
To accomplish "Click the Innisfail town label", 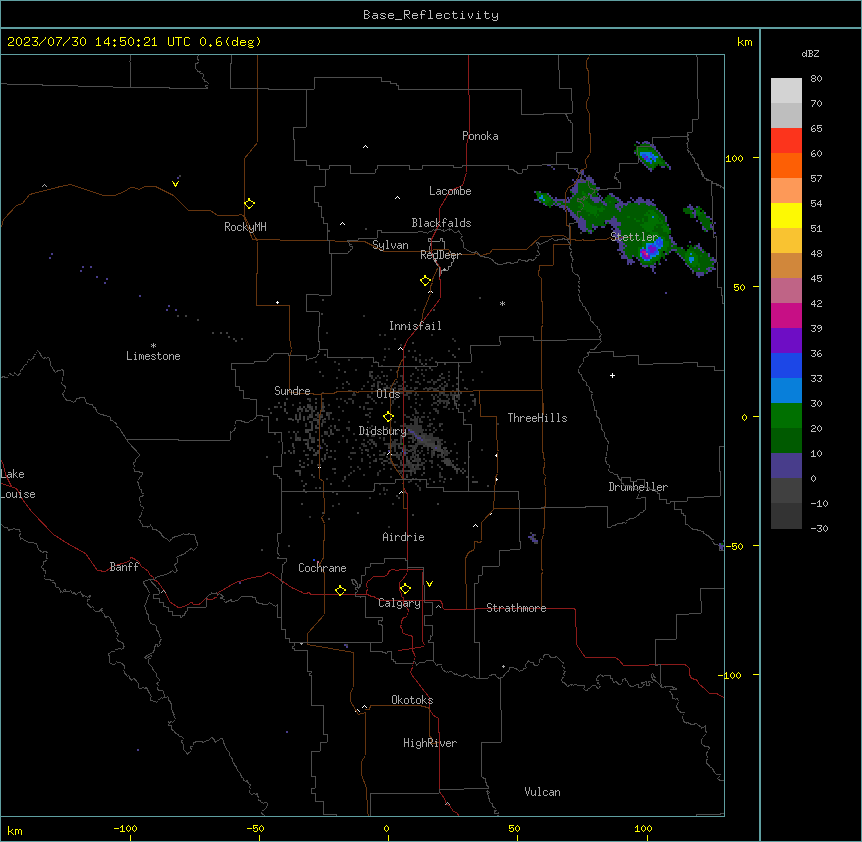I will 415,326.
